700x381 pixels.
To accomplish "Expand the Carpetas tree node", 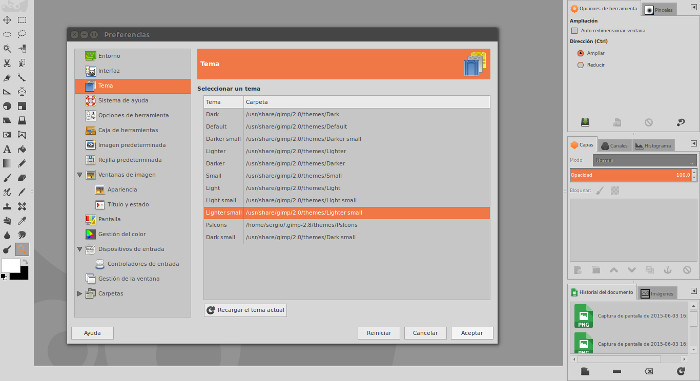I will click(x=80, y=293).
